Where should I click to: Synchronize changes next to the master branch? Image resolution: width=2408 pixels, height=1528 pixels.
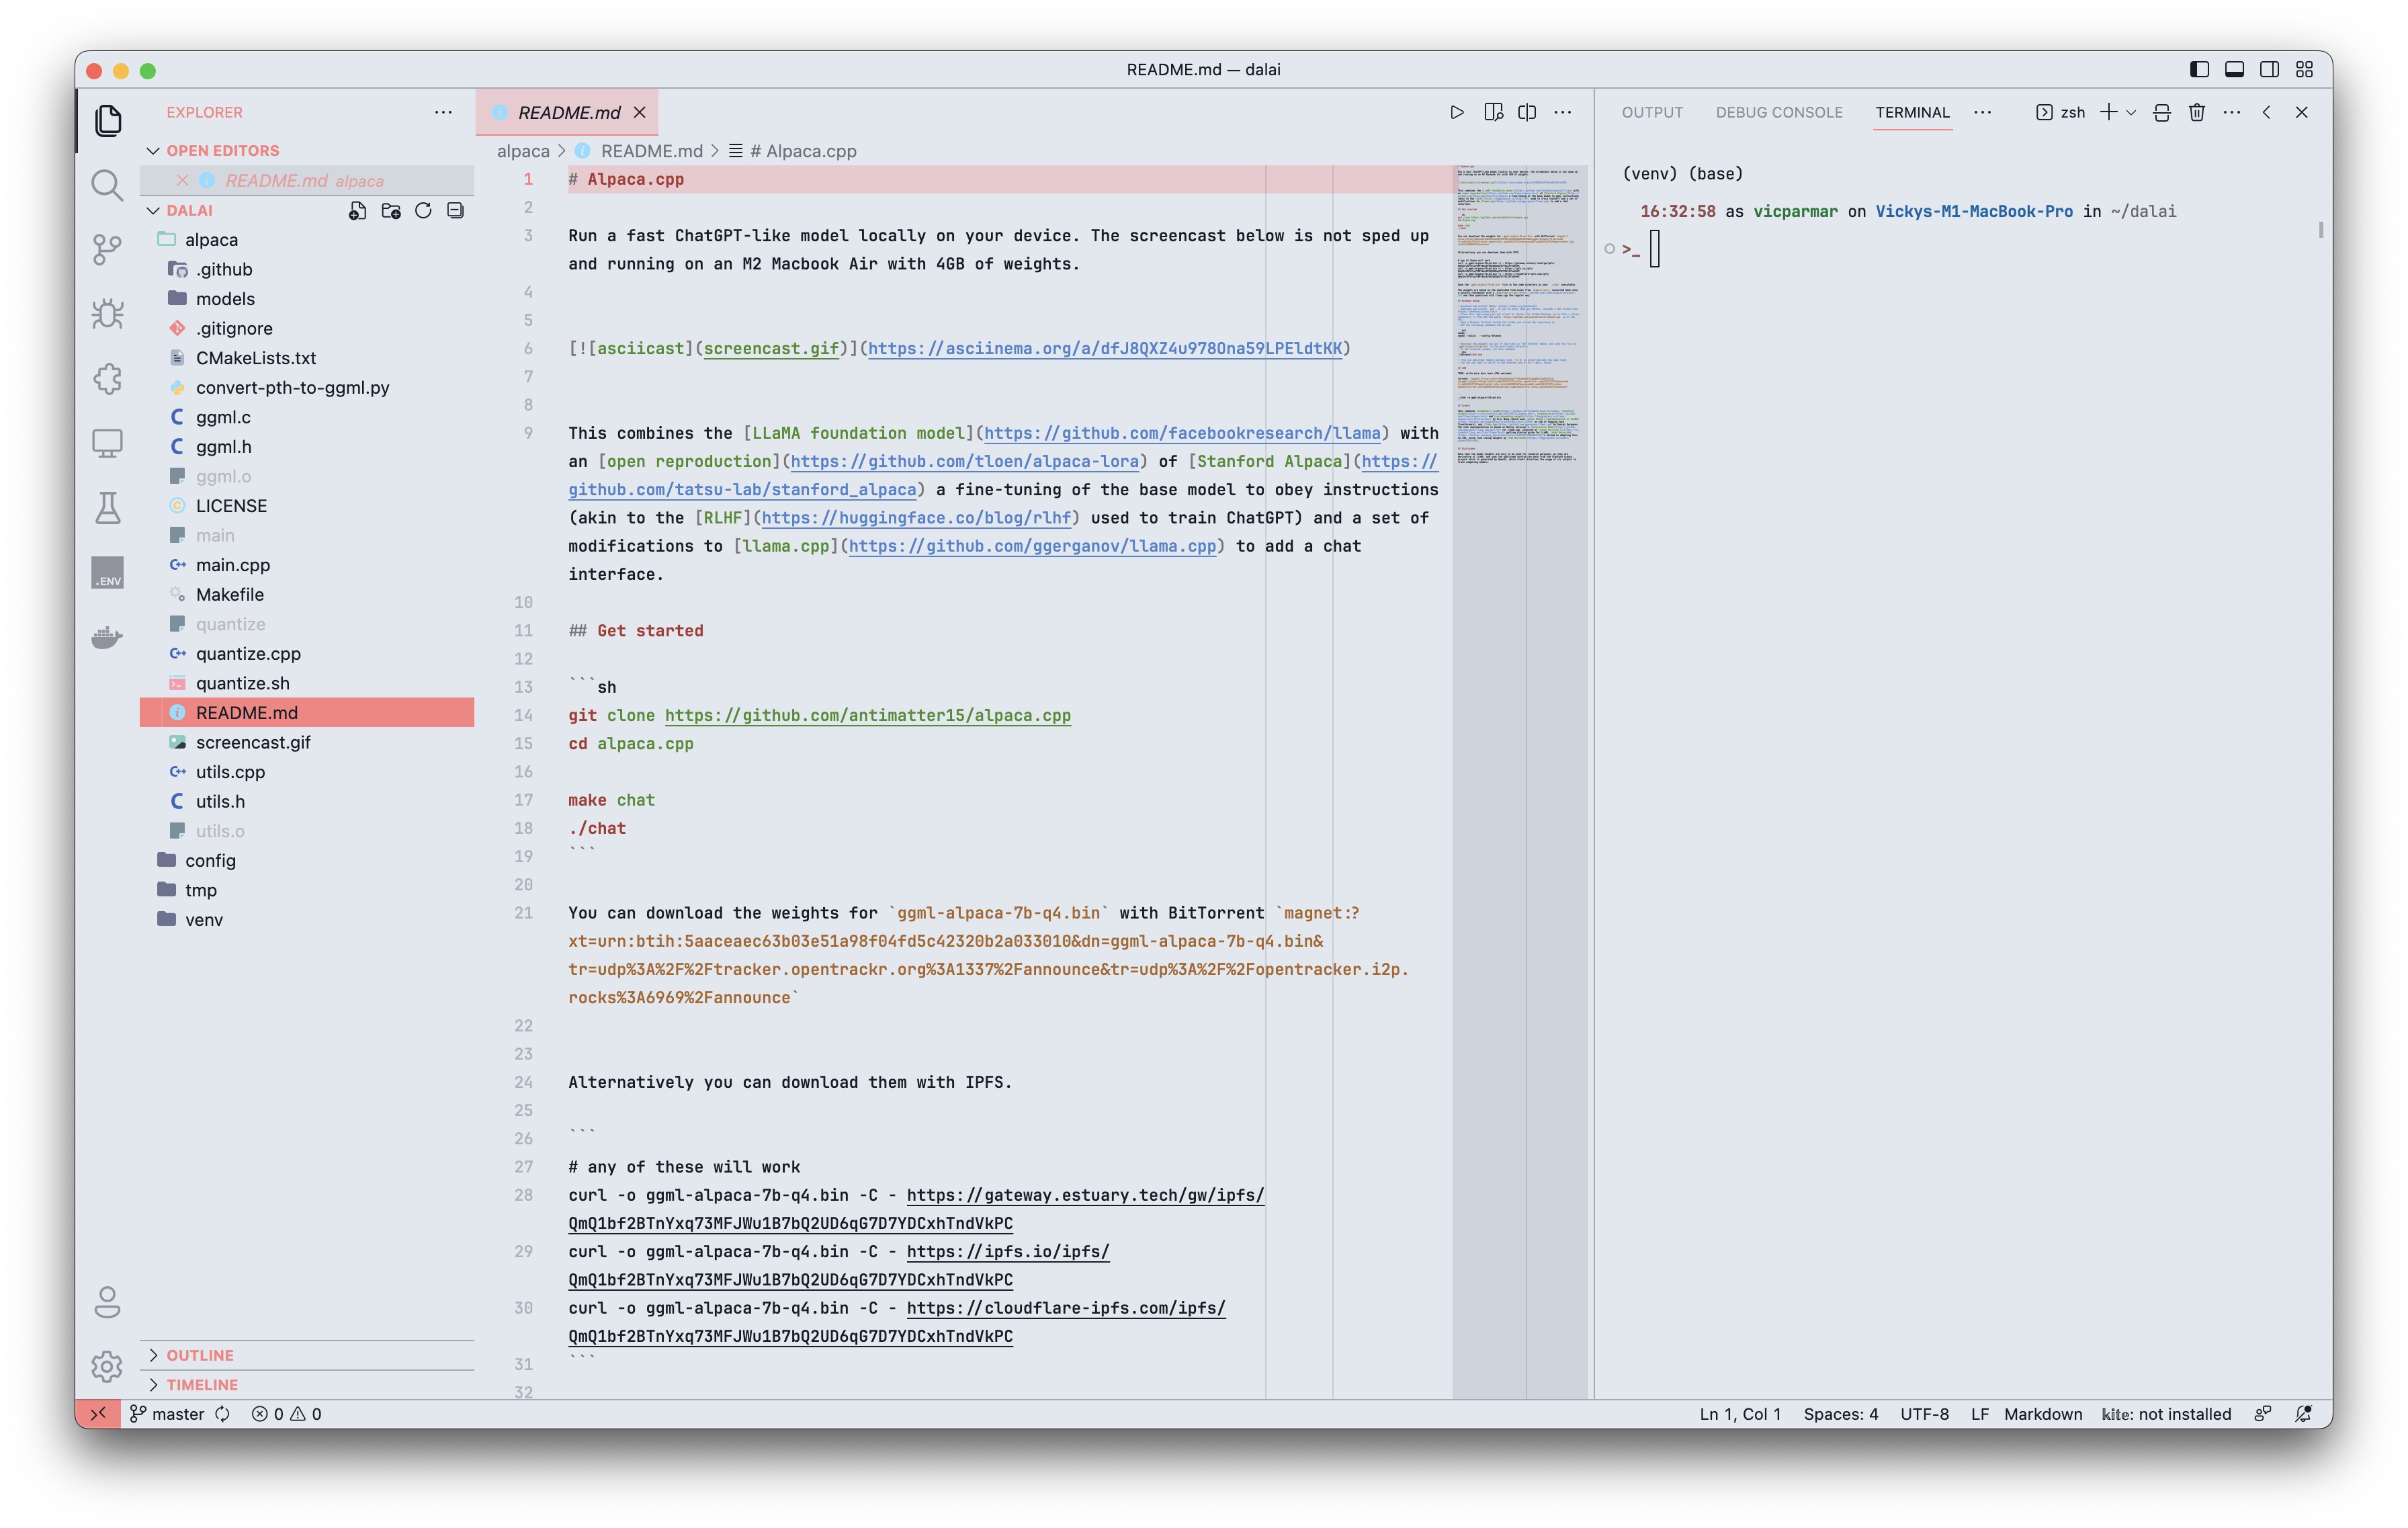click(x=222, y=1413)
